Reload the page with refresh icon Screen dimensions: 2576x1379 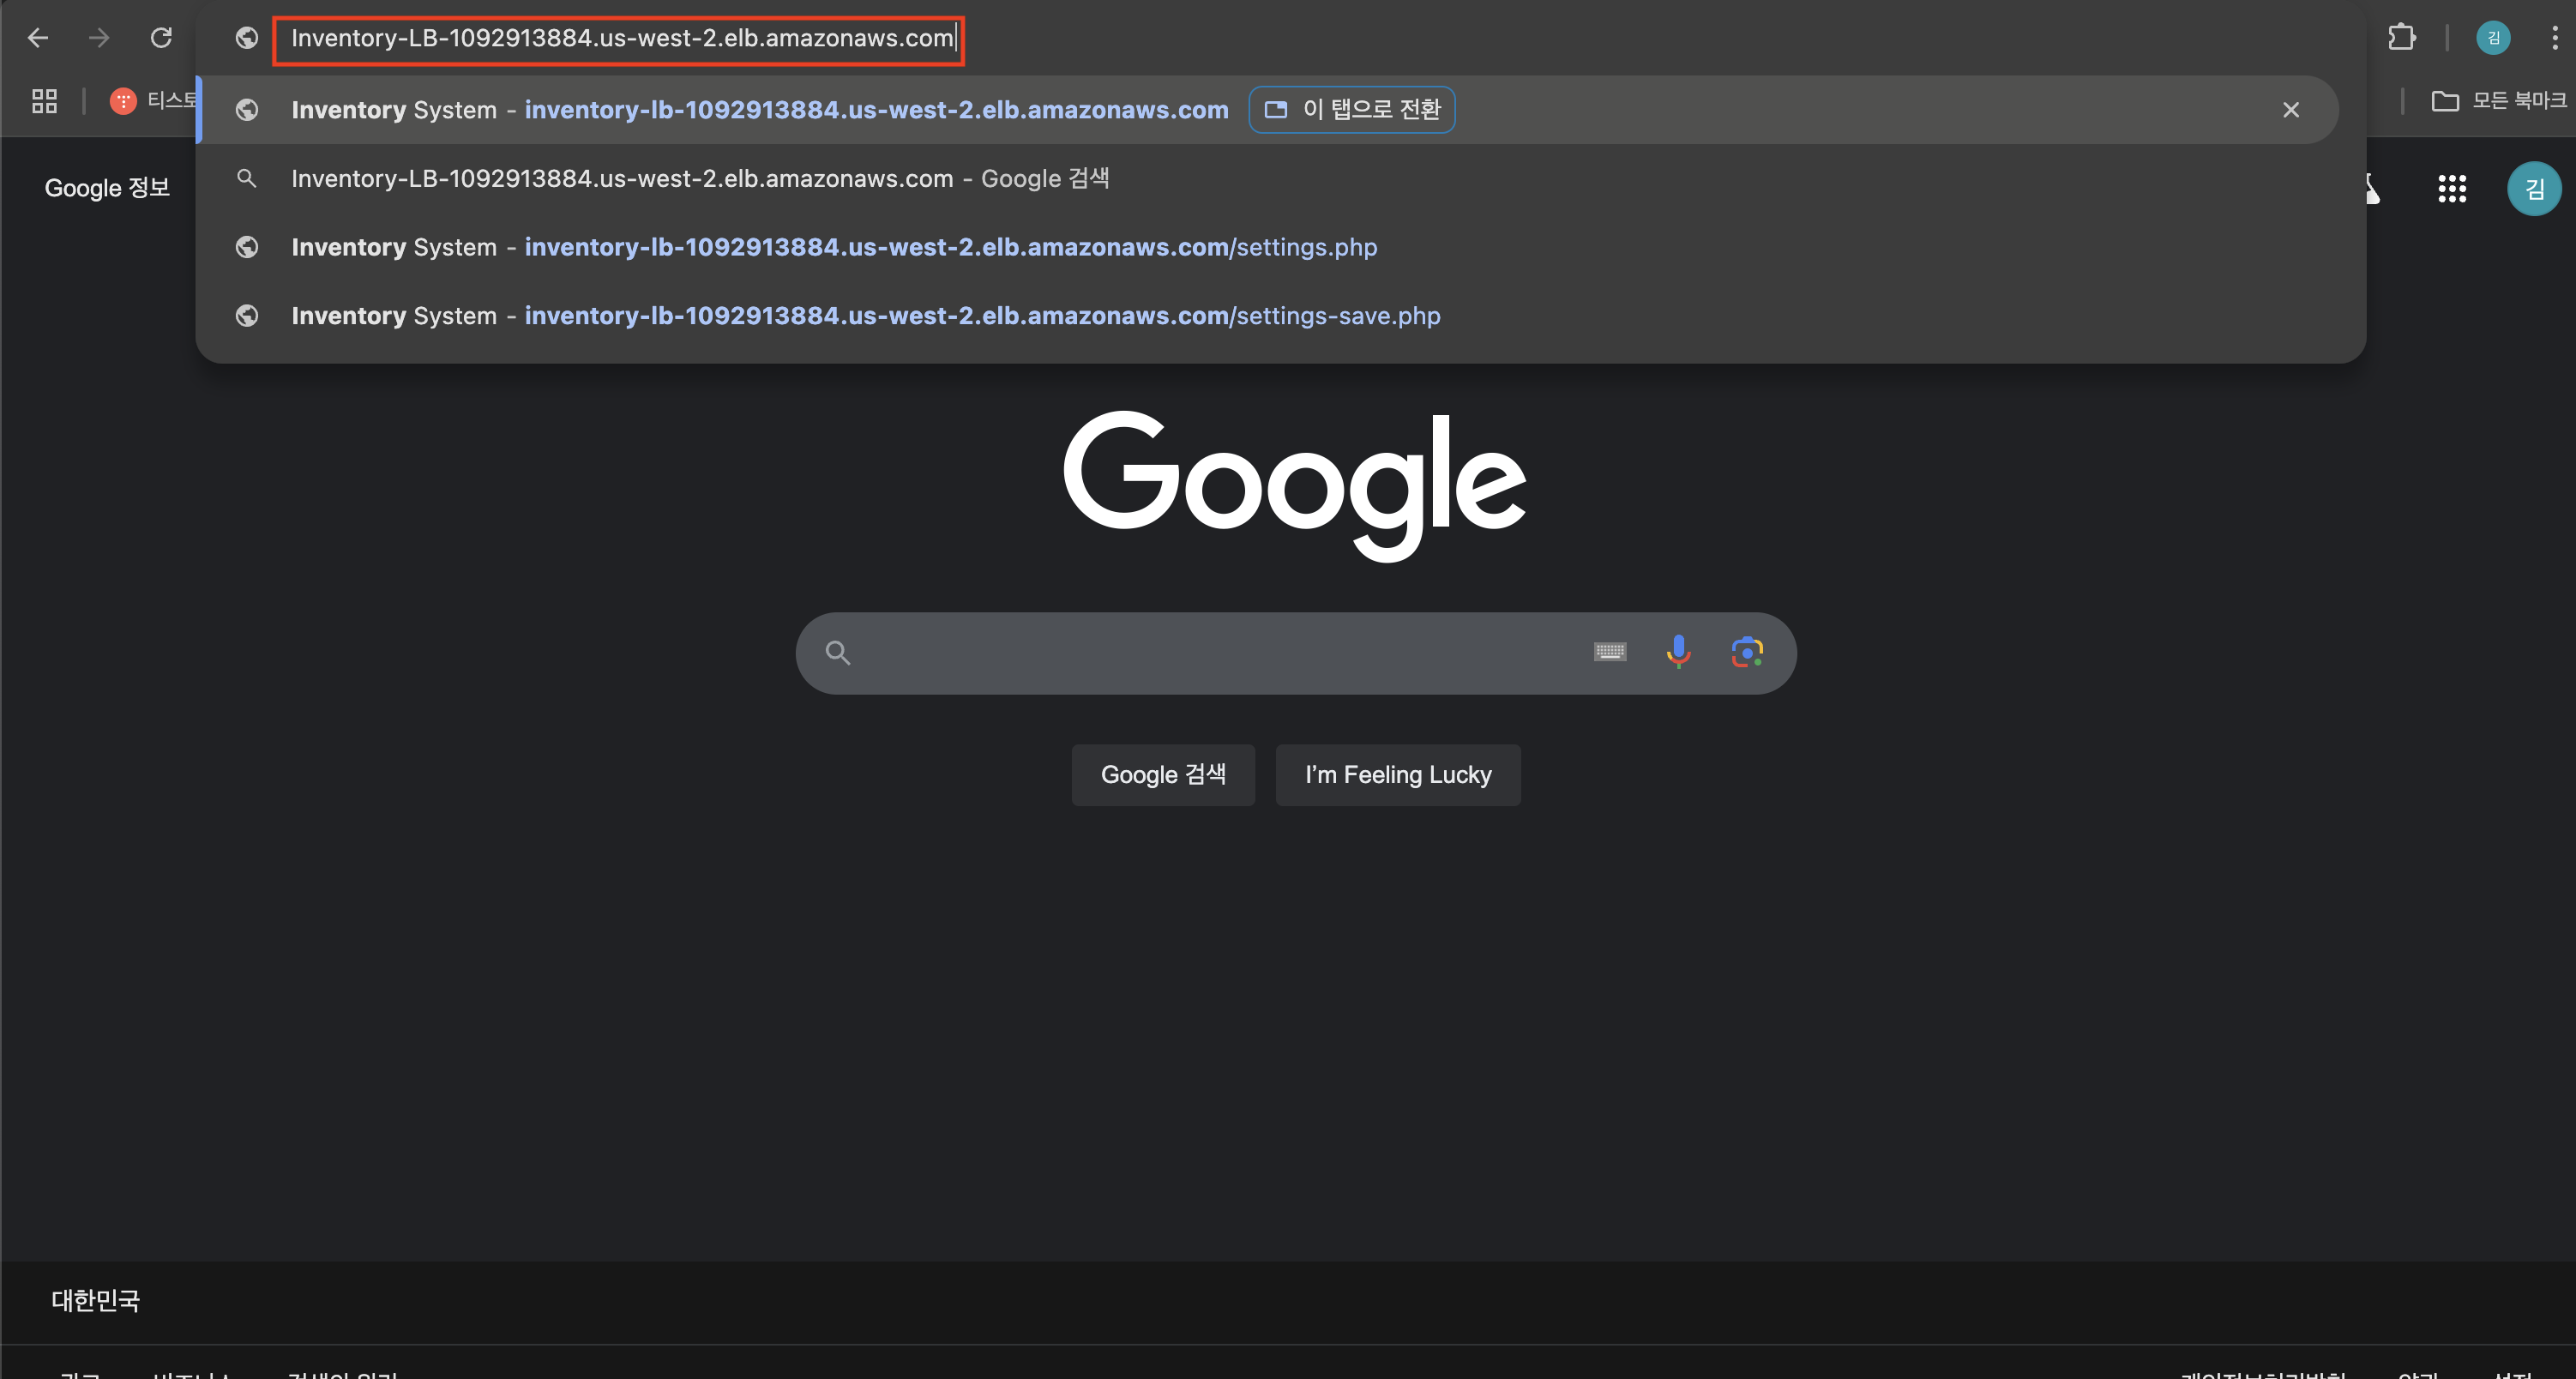pos(161,38)
